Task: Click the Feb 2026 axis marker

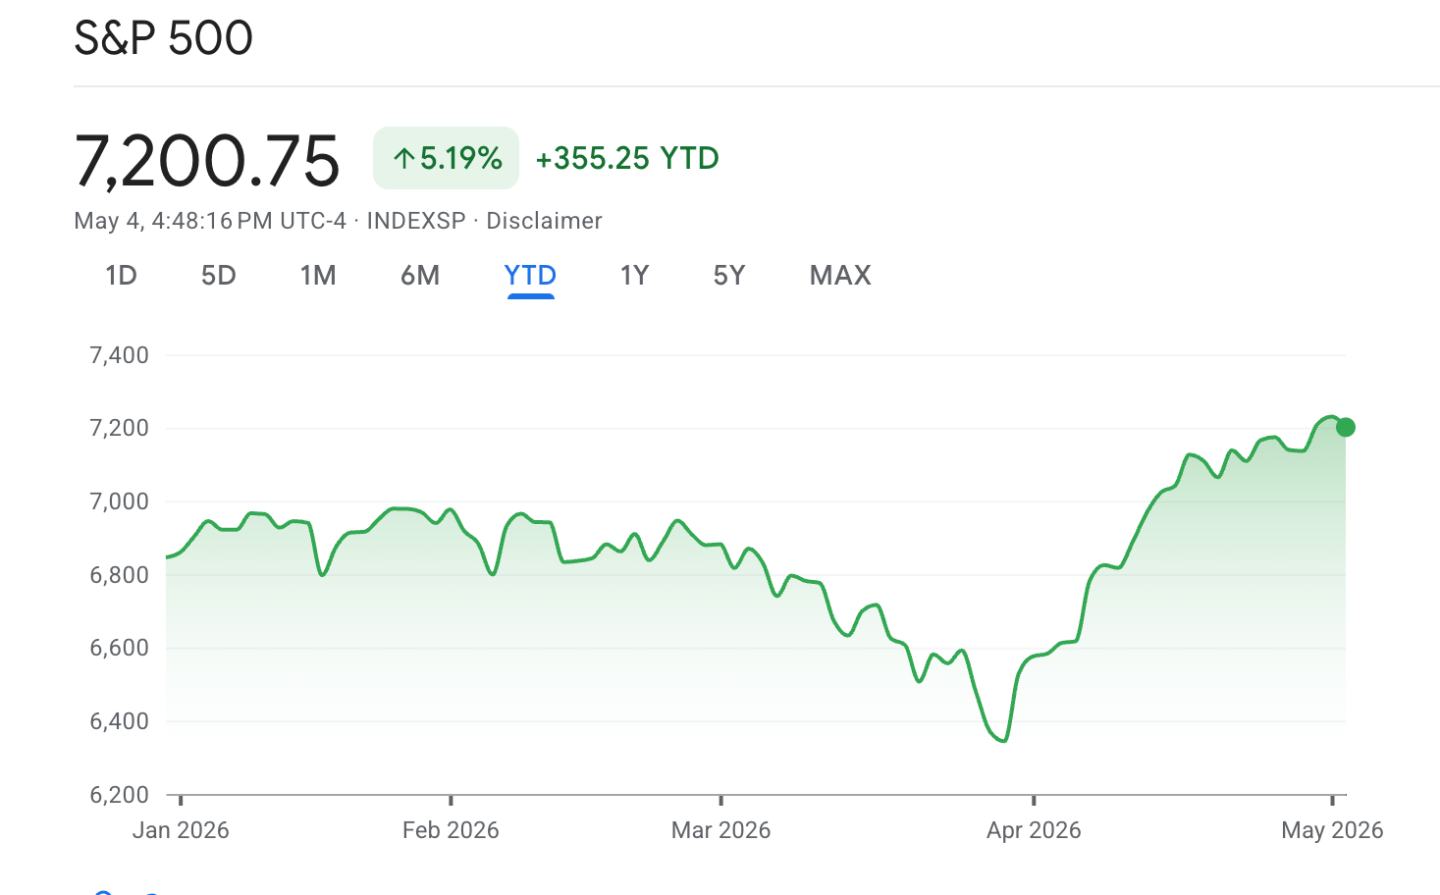Action: point(450,830)
